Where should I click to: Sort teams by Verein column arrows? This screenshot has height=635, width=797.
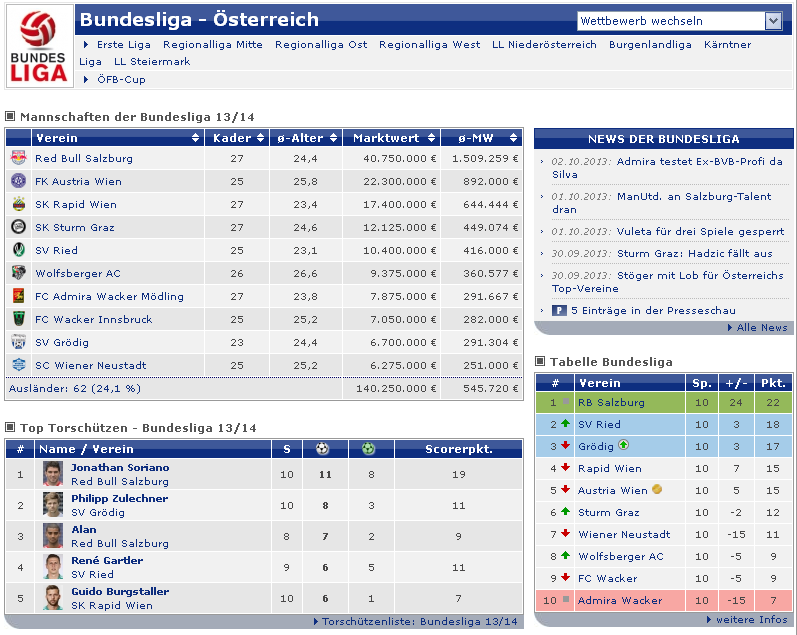click(x=195, y=138)
